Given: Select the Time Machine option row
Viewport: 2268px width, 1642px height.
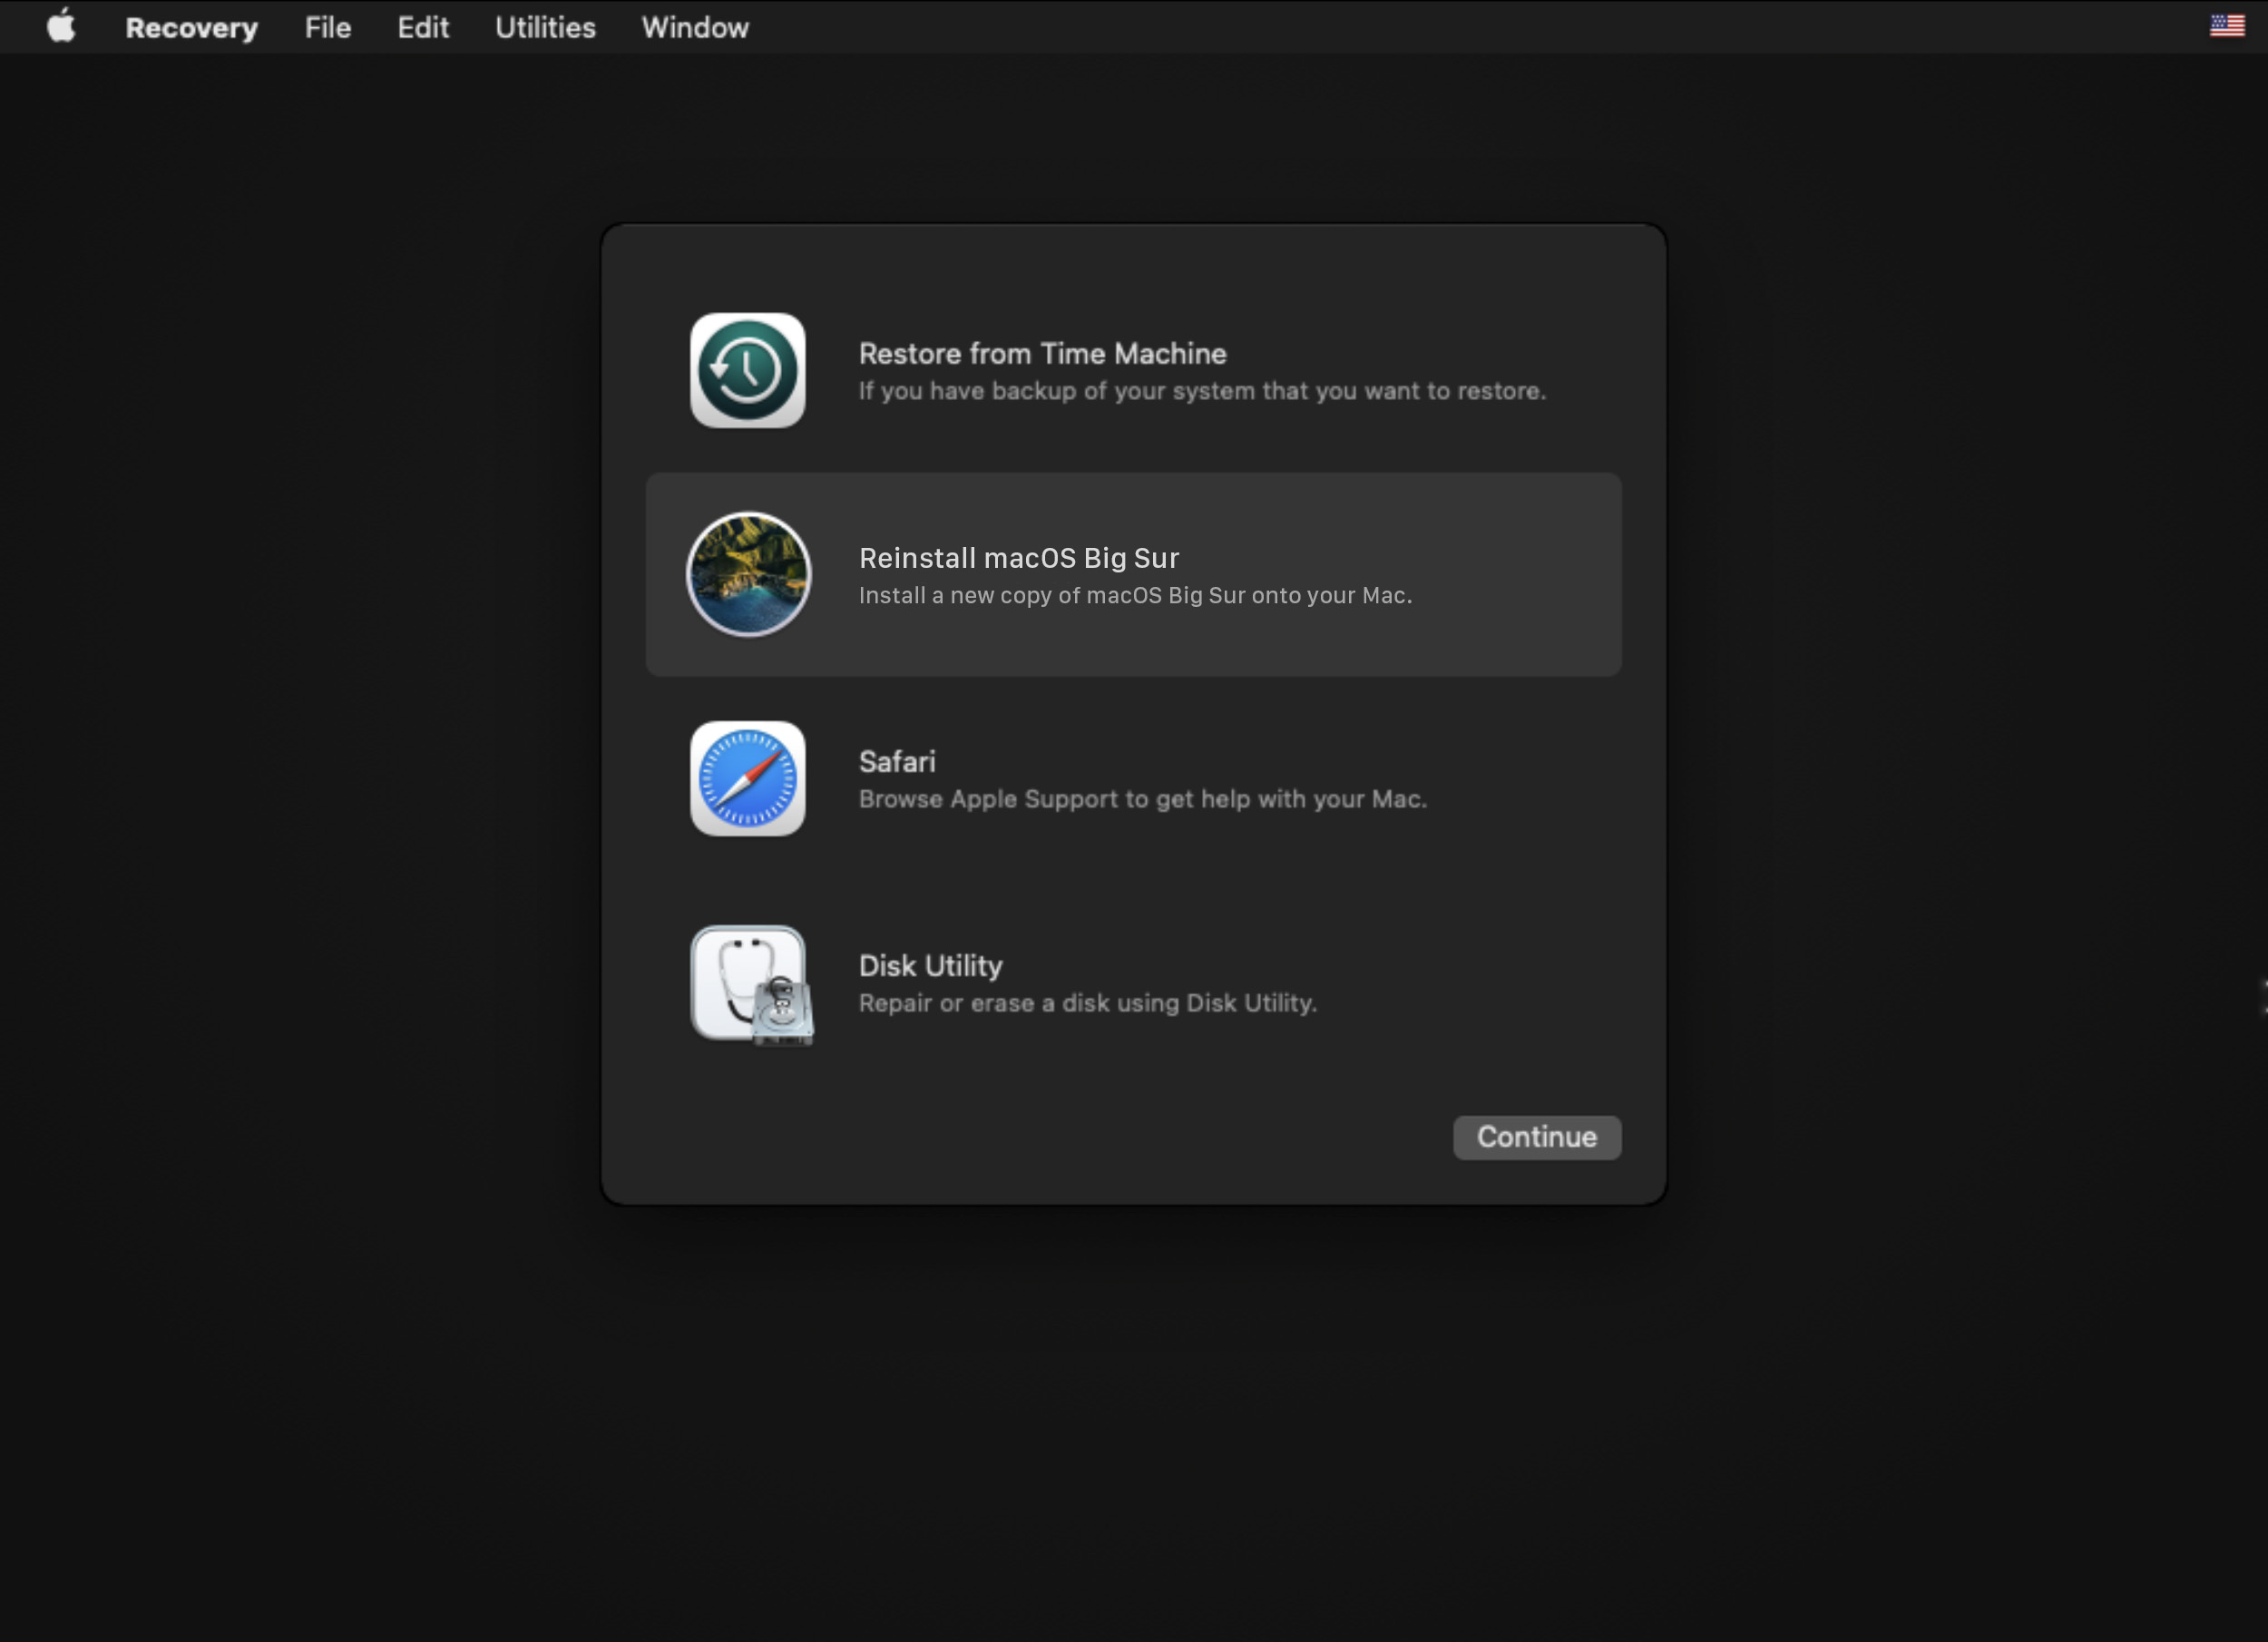Looking at the screenshot, I should [x=1132, y=369].
